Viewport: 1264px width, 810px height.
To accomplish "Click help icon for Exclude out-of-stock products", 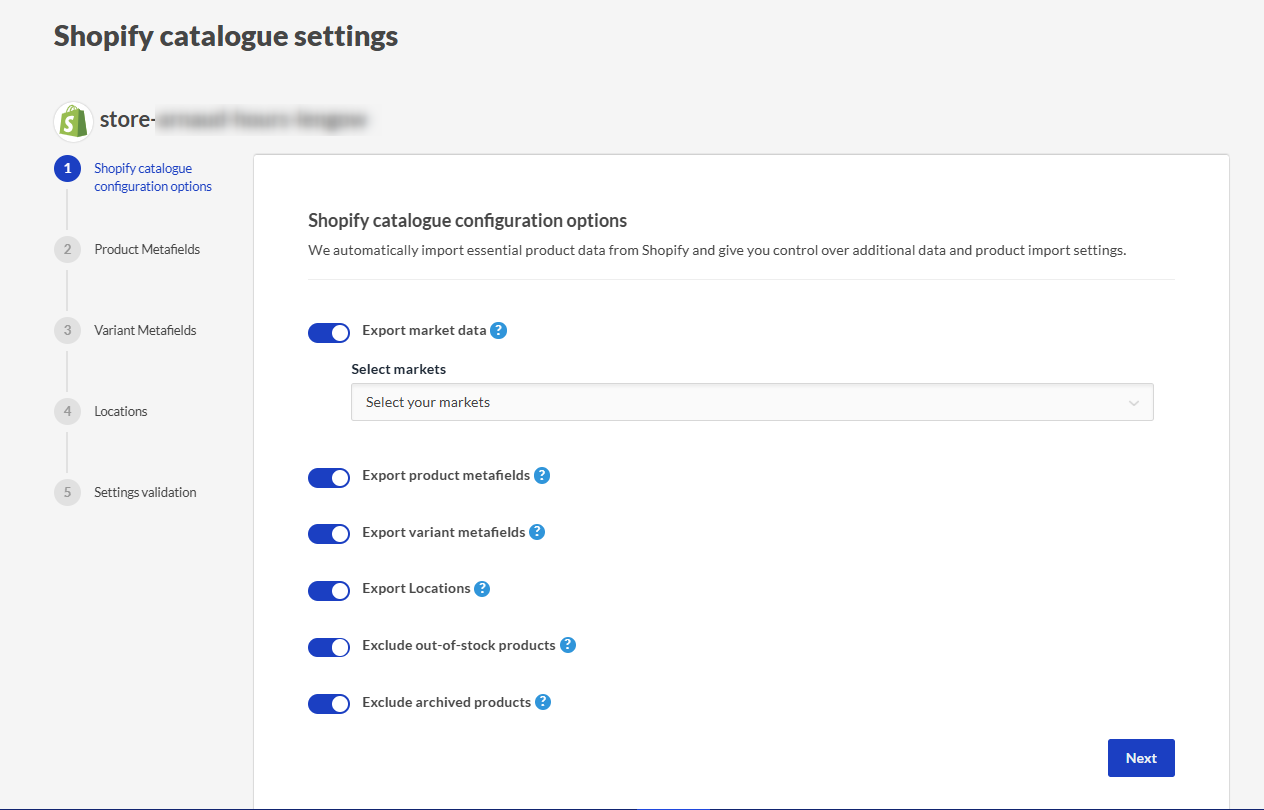I will coord(568,645).
